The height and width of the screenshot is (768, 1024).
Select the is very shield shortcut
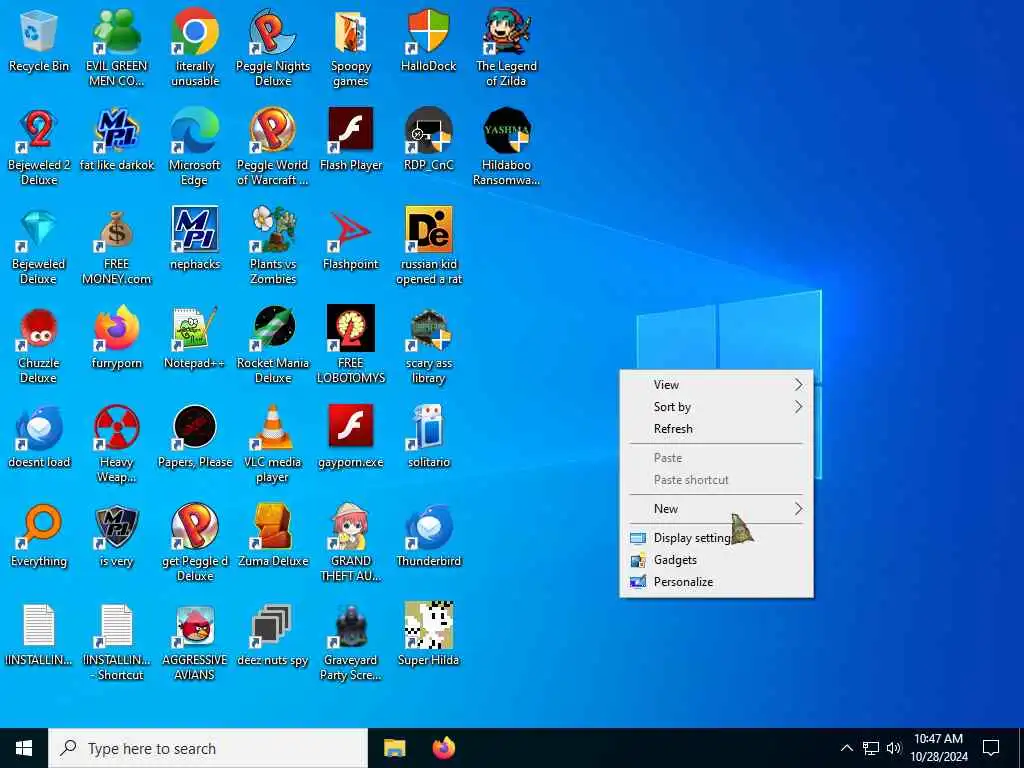[117, 536]
